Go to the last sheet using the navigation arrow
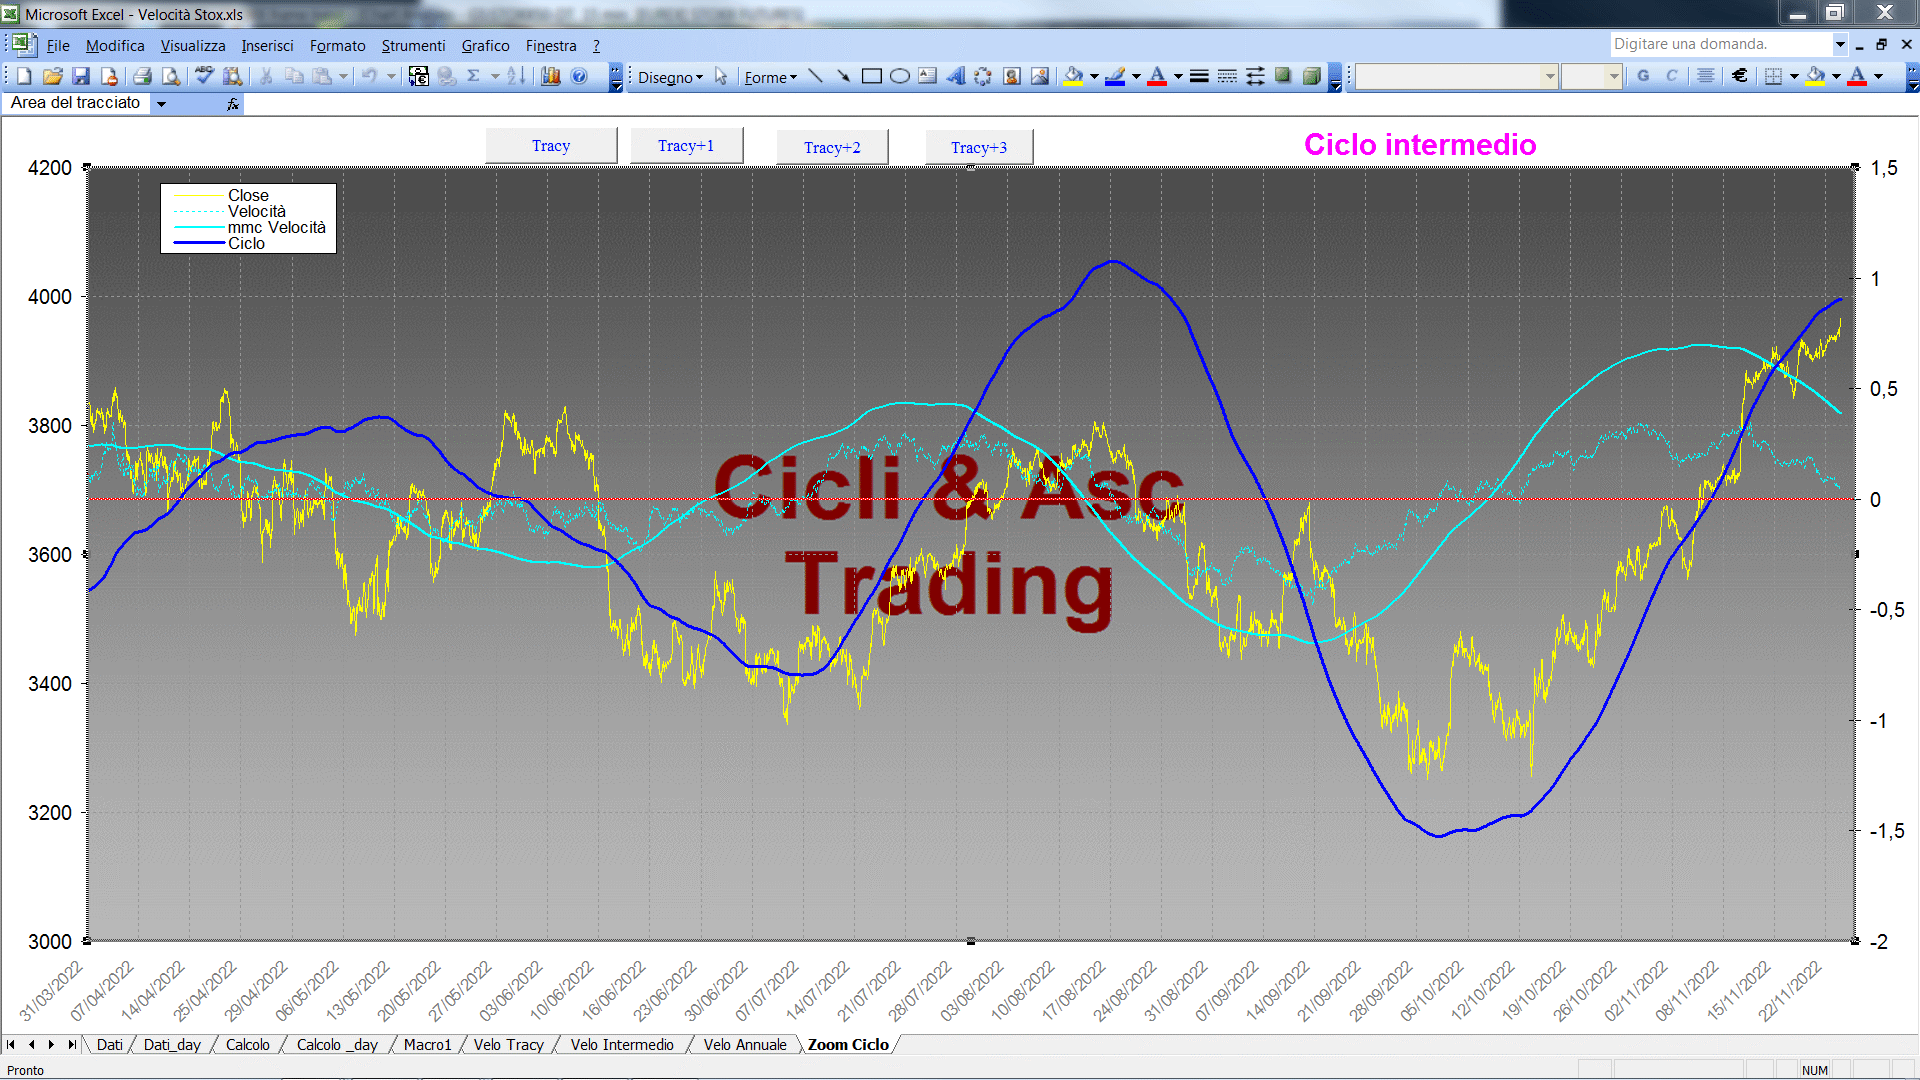 click(x=71, y=1044)
